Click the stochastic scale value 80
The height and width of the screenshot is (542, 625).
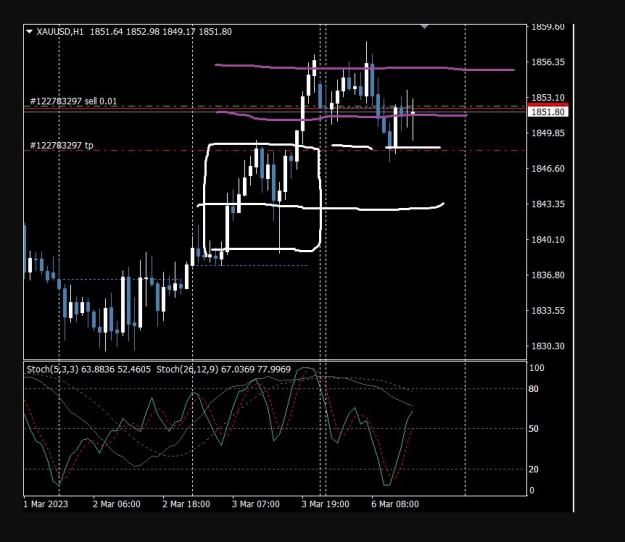click(533, 389)
